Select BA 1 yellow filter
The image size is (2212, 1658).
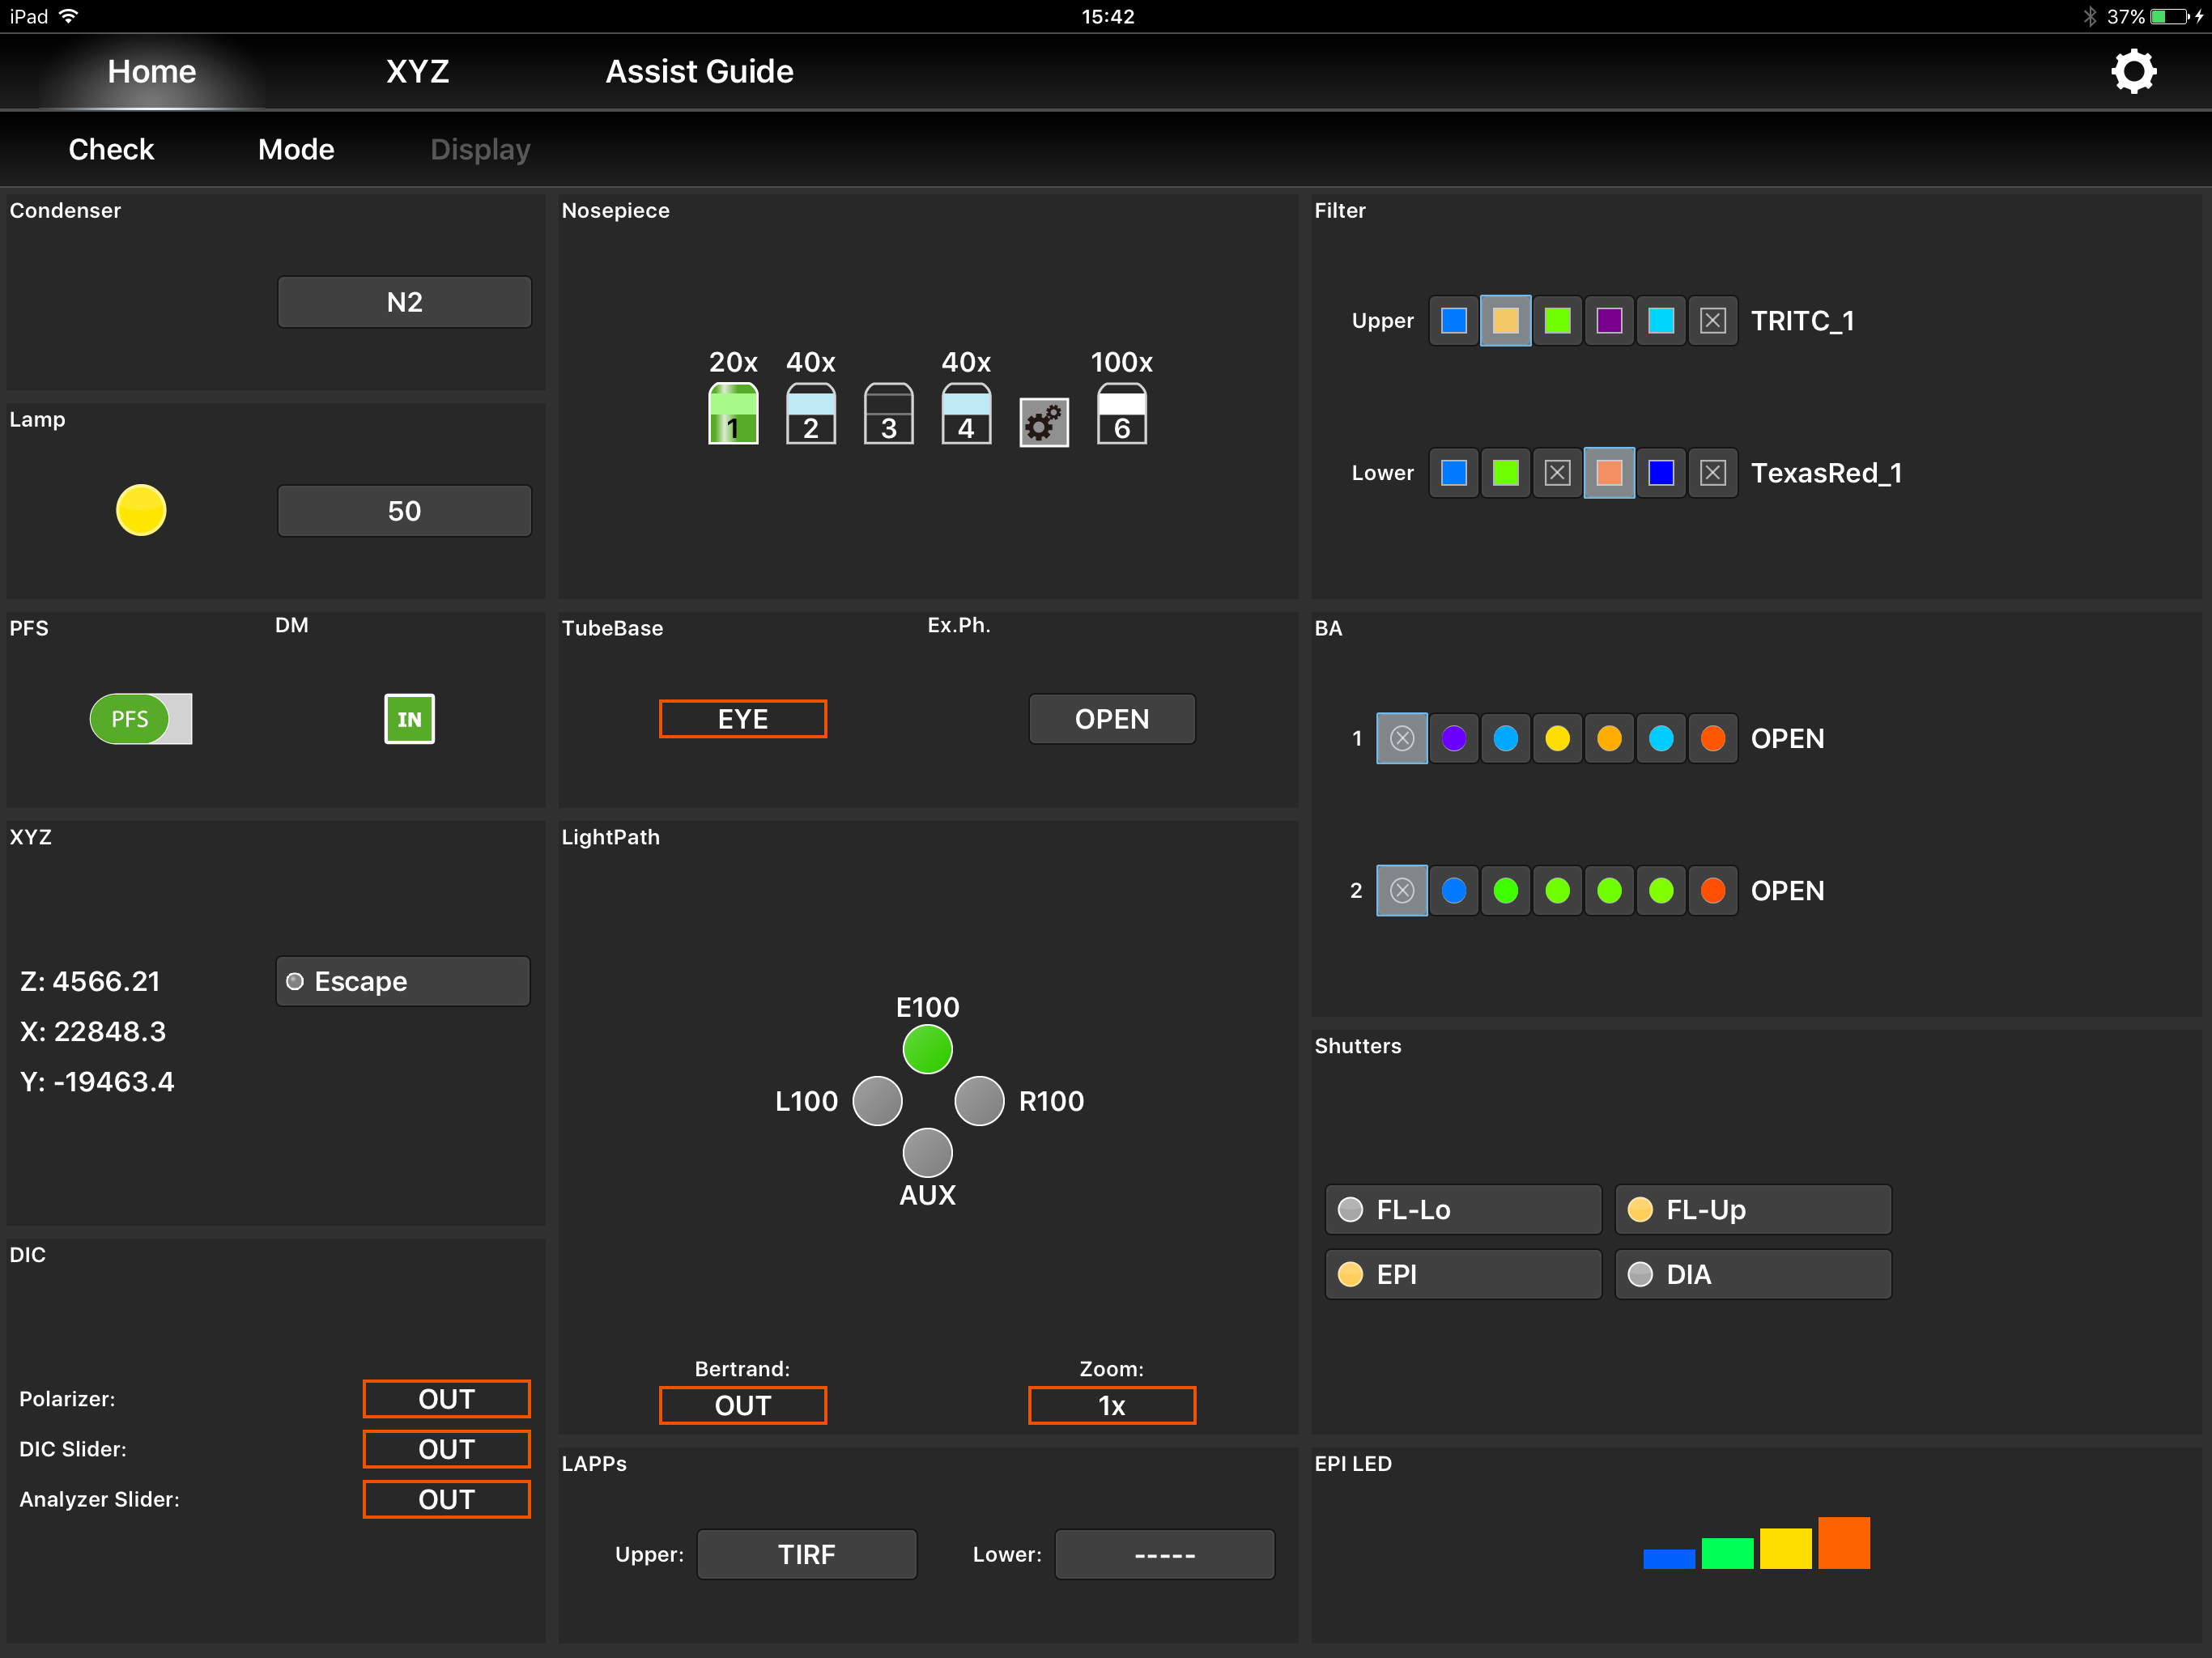[1557, 738]
